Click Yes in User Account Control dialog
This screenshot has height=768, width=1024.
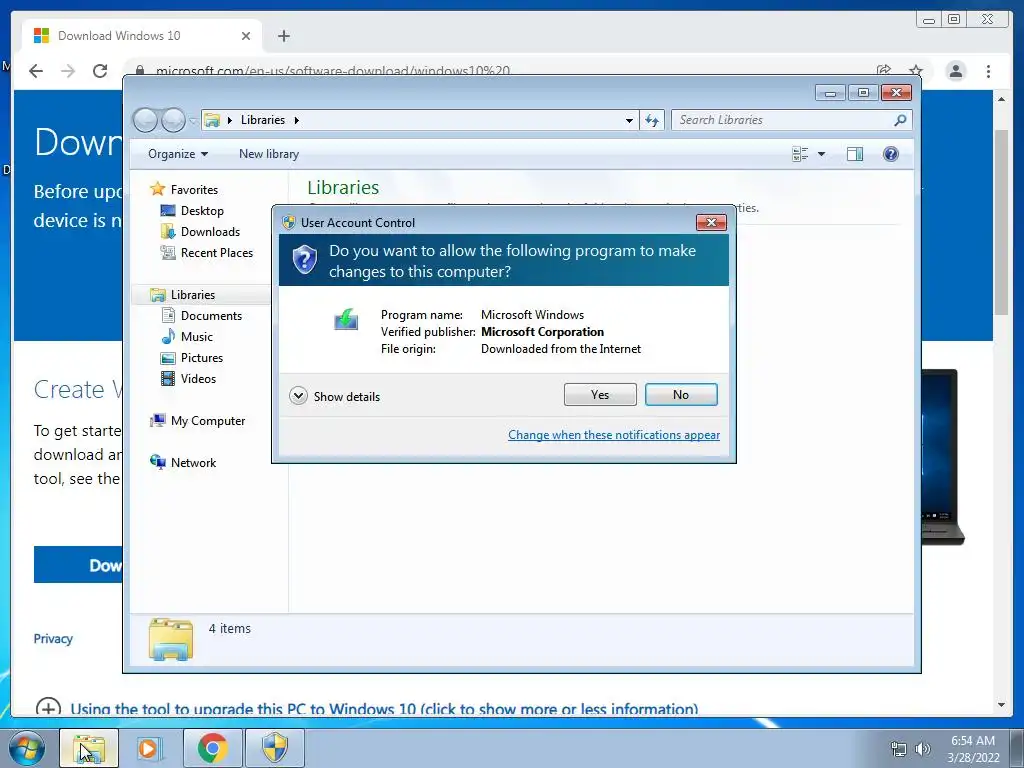[600, 394]
